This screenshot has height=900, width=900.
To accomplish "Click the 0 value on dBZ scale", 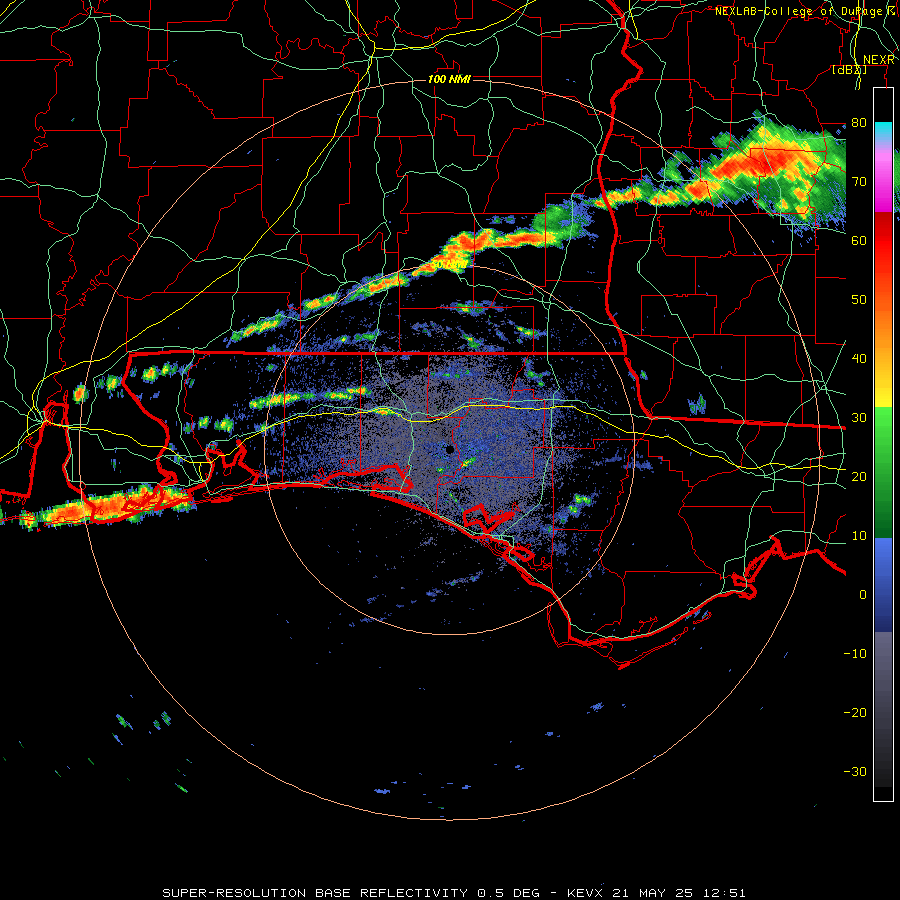I will [x=863, y=595].
